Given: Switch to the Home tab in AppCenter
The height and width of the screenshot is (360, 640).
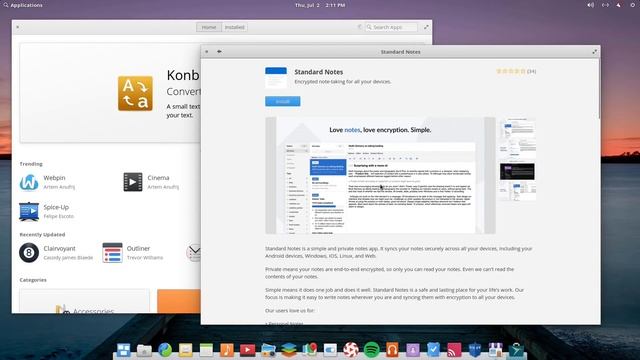Looking at the screenshot, I should click(x=209, y=27).
